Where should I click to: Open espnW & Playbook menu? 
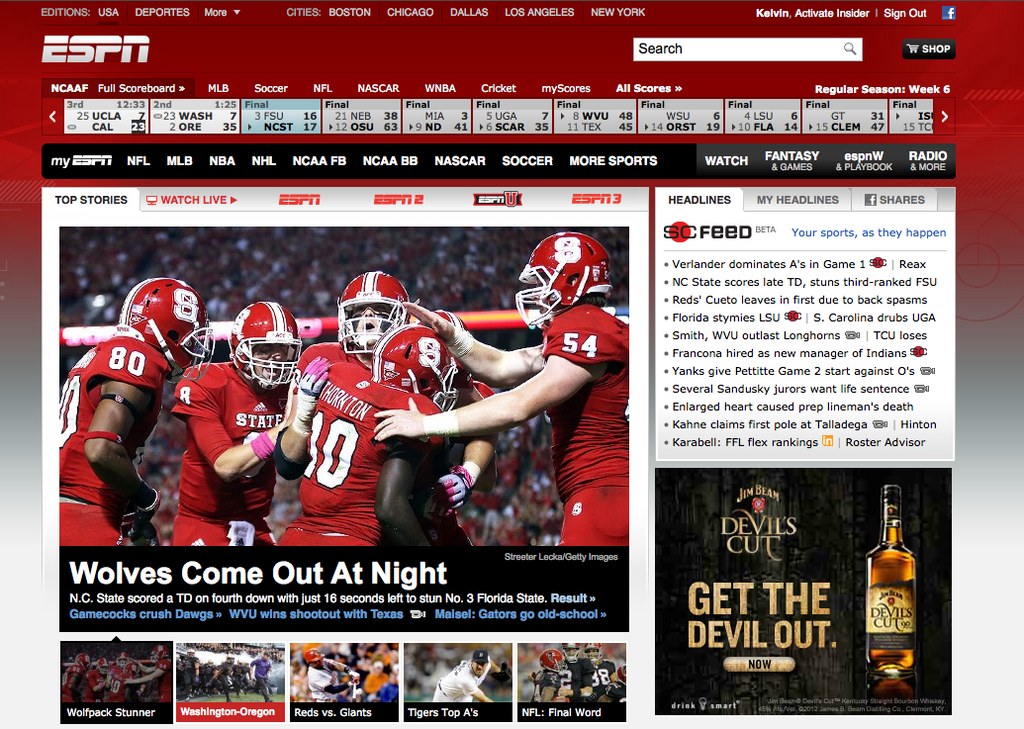coord(864,161)
